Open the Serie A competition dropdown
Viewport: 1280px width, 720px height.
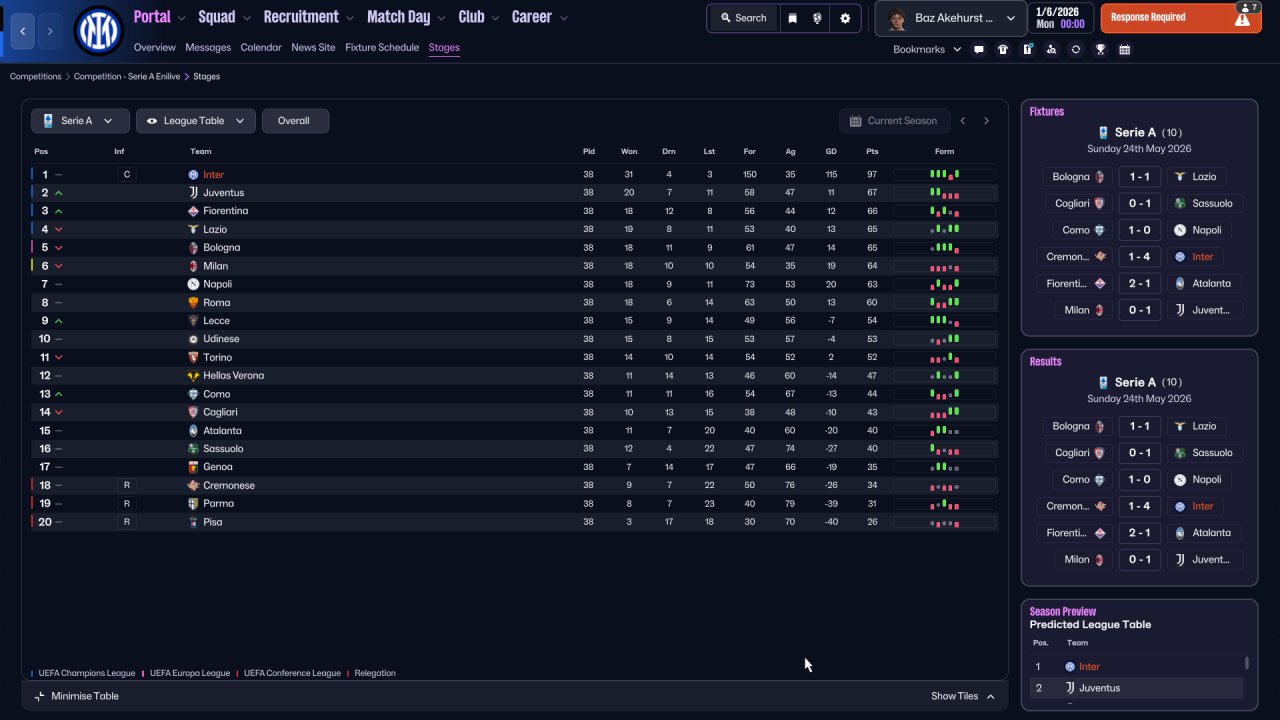80,121
